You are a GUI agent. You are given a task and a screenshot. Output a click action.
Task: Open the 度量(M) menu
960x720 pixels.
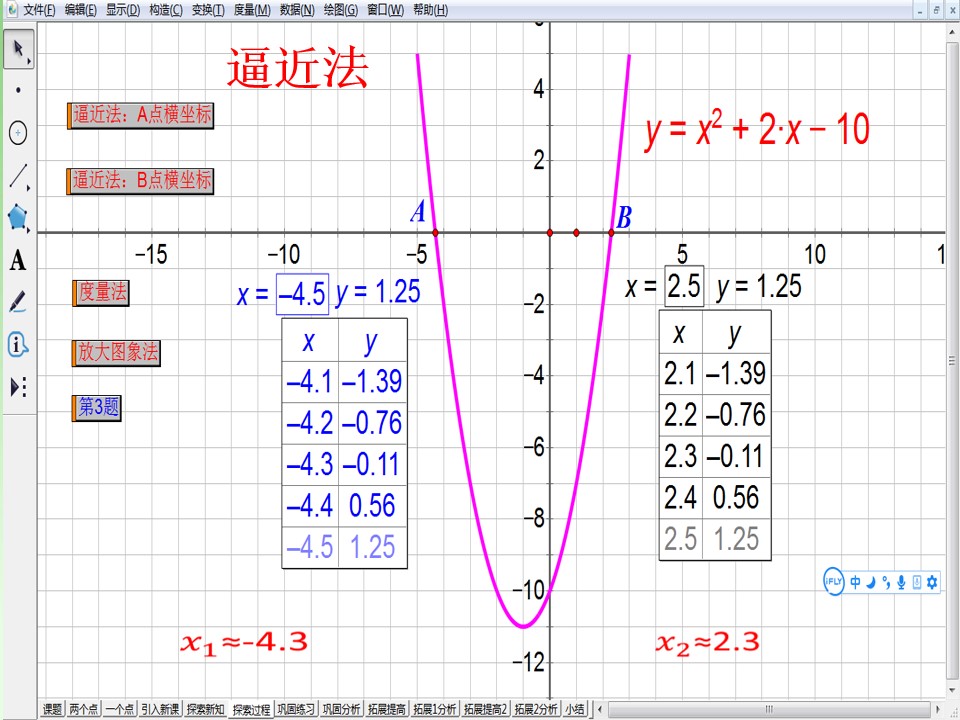click(x=252, y=10)
